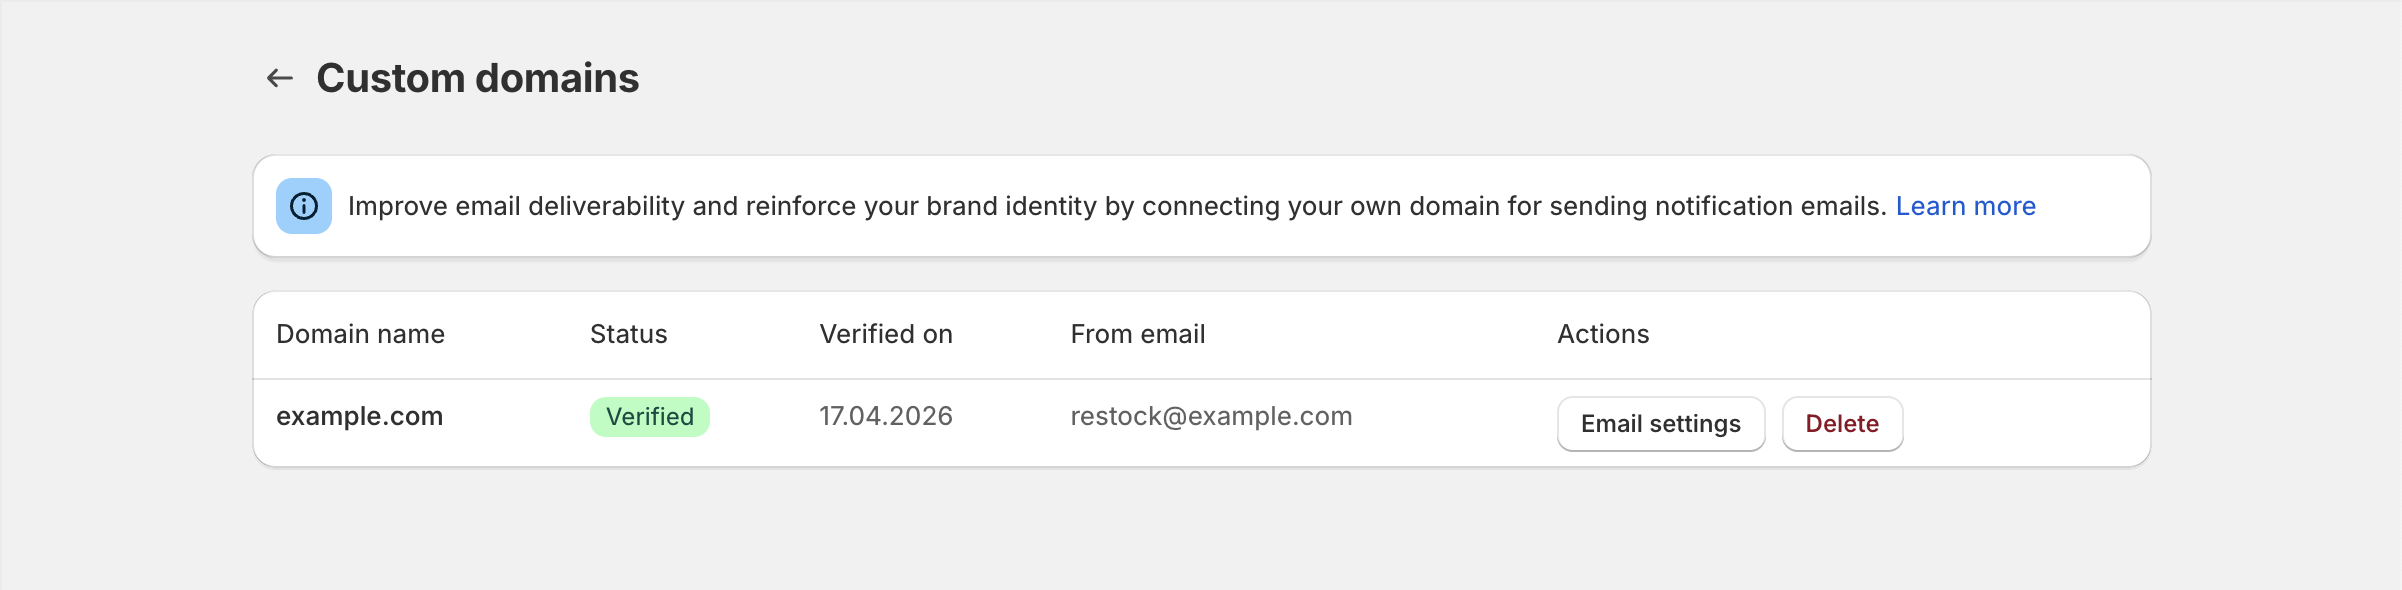Click the 'Improve email deliverability' banner text
2402x590 pixels.
click(x=516, y=206)
